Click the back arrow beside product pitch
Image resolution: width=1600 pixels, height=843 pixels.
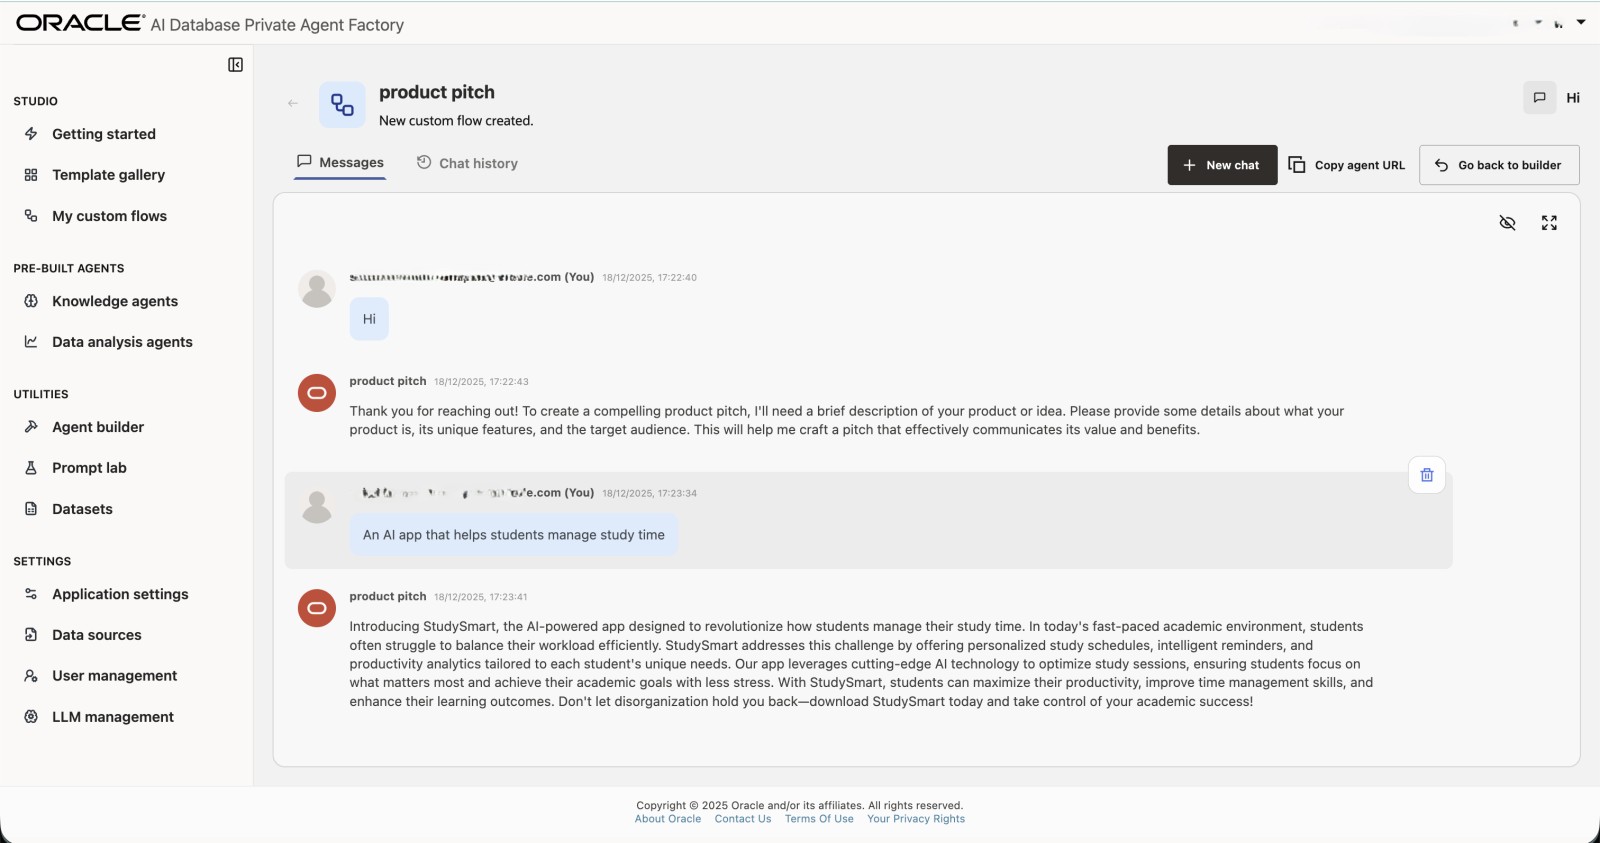pos(293,103)
